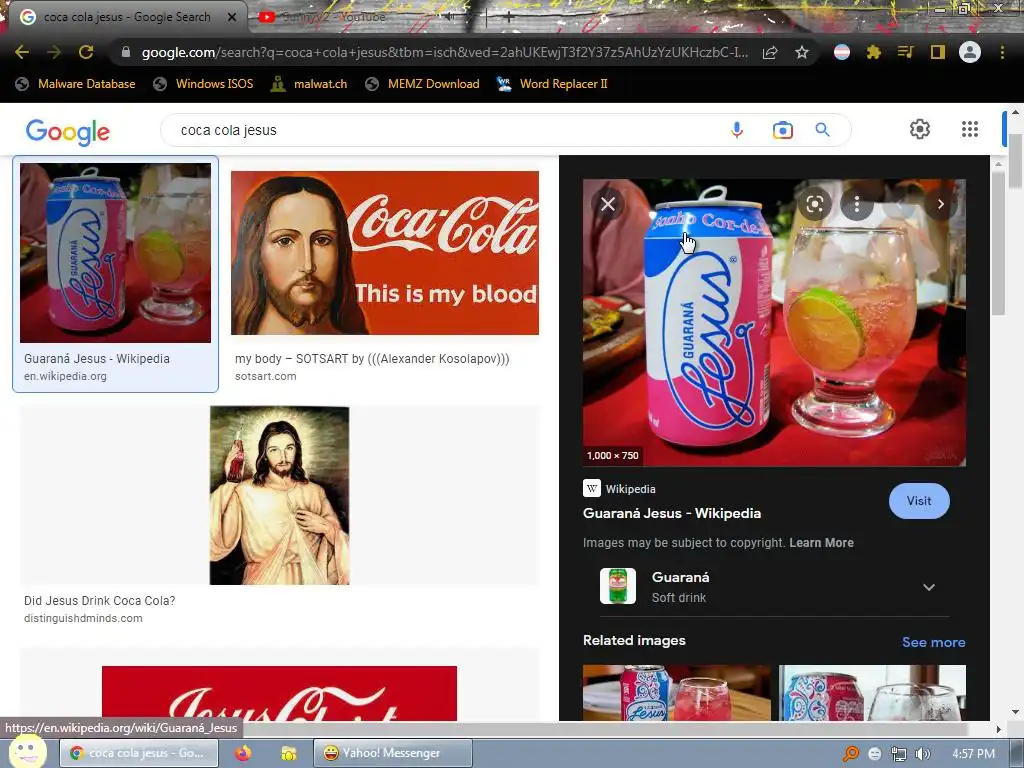1024x768 pixels.
Task: Close the coca cola jesus tab
Action: point(231,17)
